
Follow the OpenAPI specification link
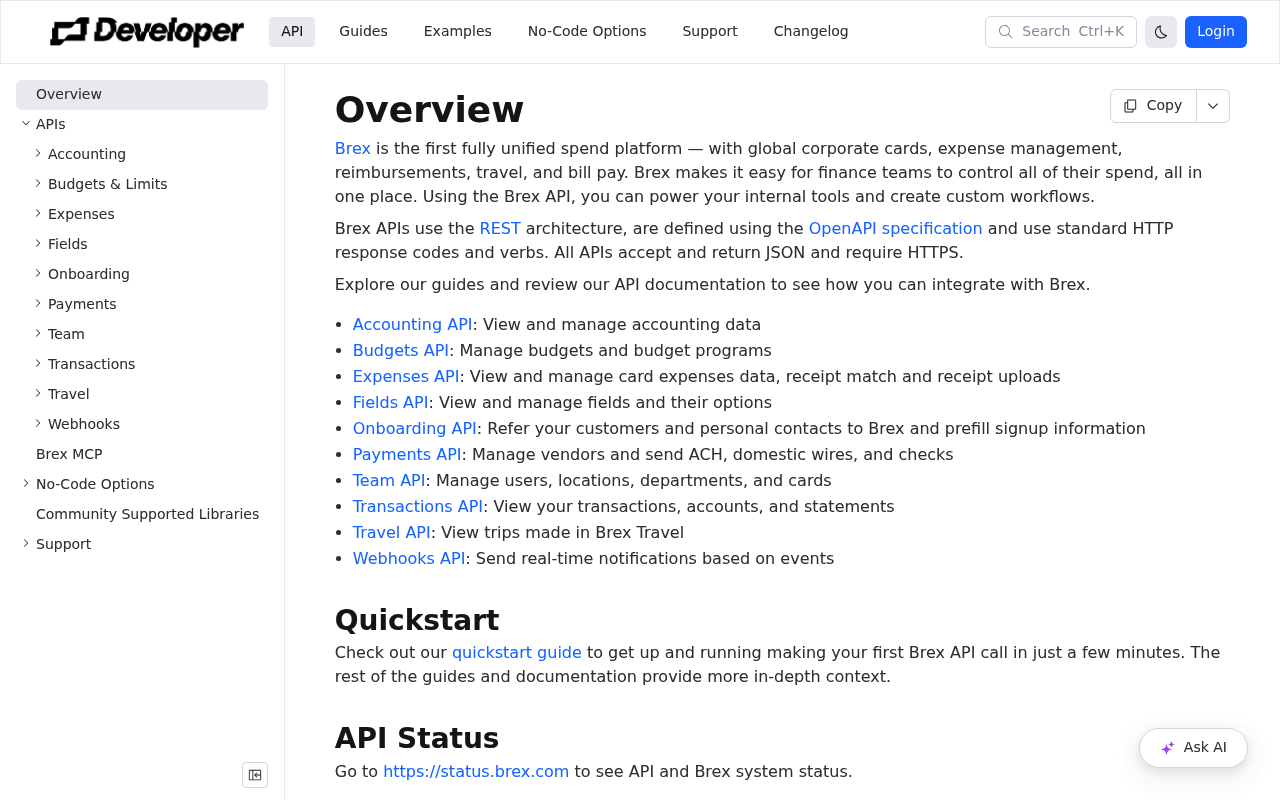tap(896, 228)
